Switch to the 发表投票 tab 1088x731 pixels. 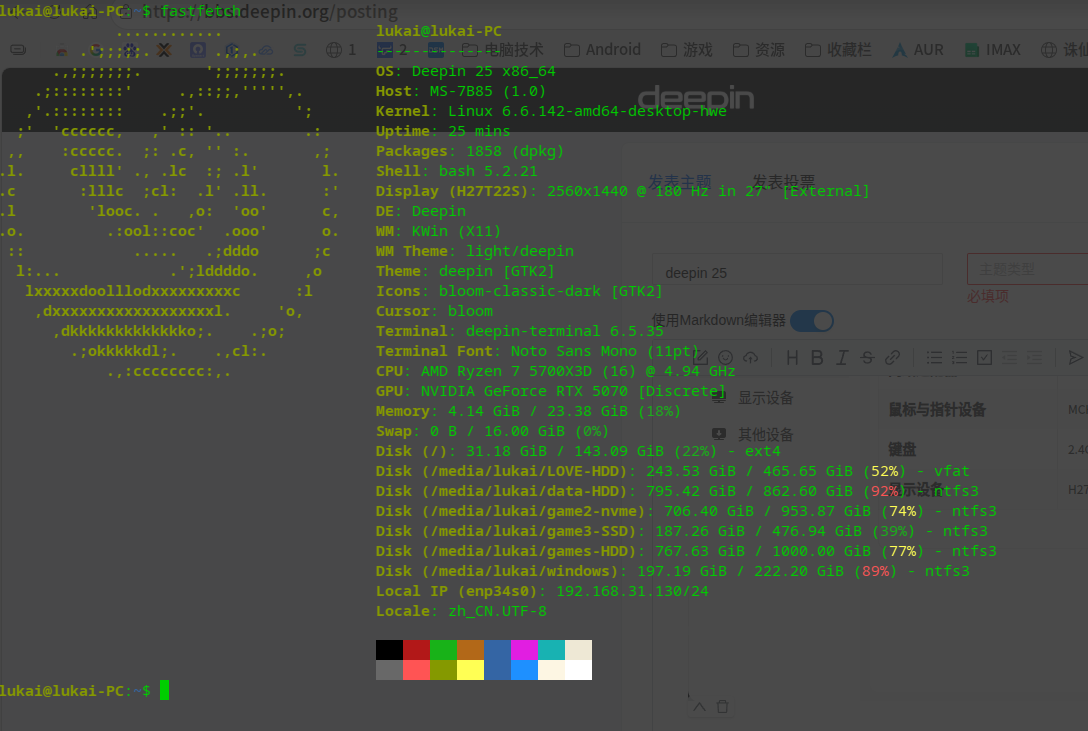click(784, 182)
